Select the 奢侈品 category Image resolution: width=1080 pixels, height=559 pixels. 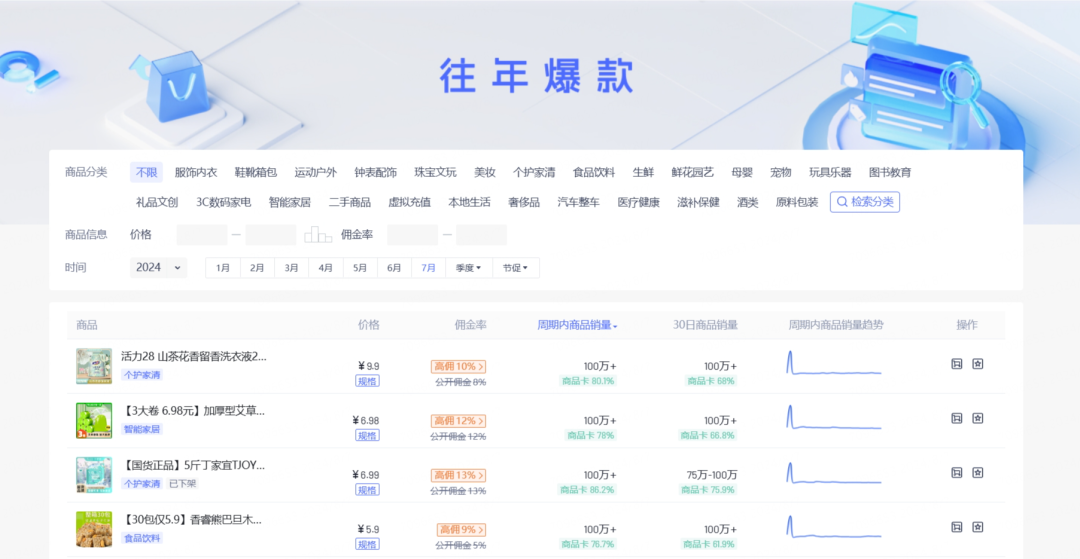click(x=524, y=202)
